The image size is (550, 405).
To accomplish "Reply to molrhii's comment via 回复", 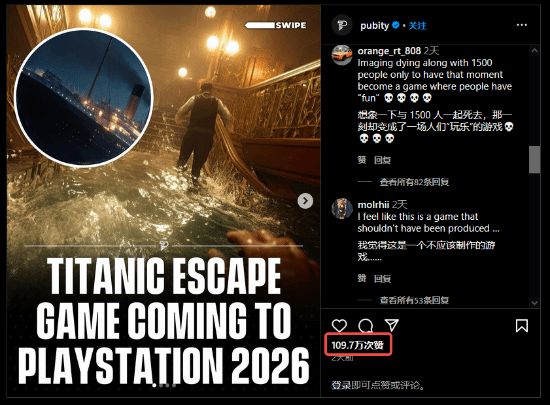I will 382,279.
